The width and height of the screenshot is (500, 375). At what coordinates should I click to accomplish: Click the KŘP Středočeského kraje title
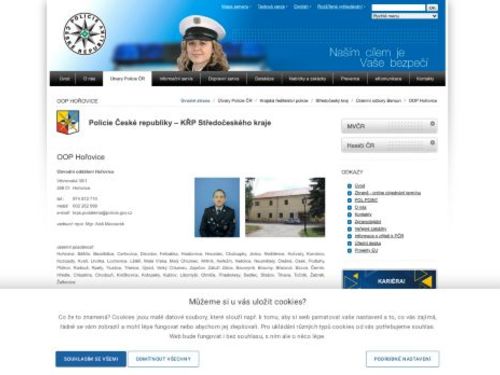coord(180,123)
